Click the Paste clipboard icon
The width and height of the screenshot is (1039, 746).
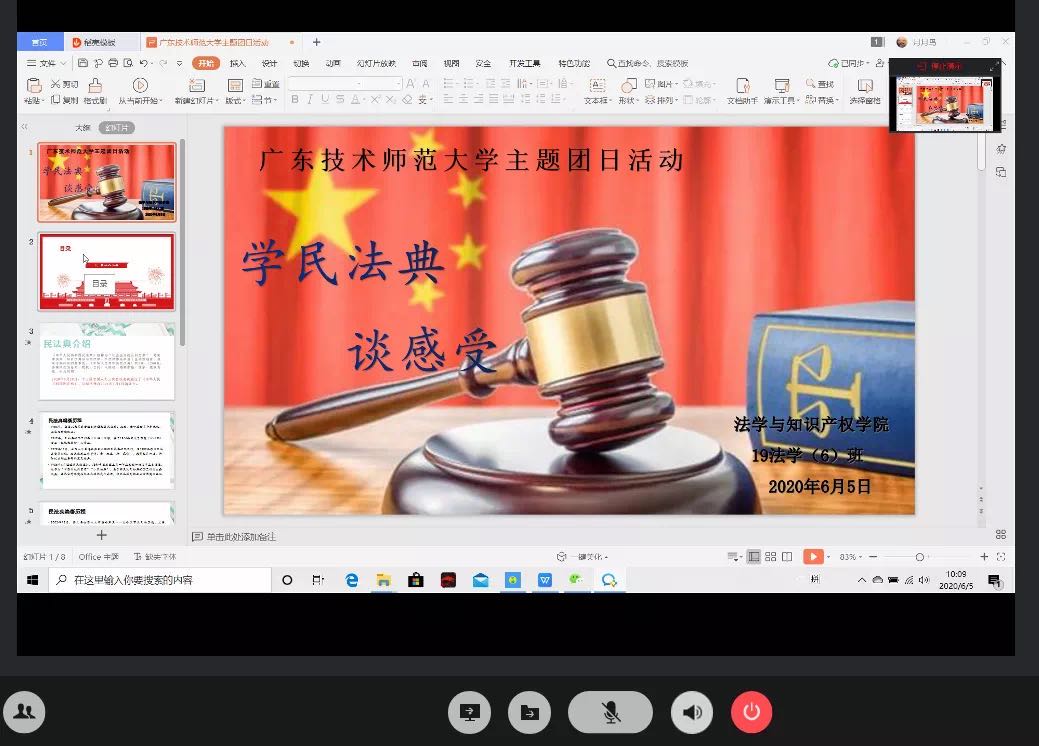33,86
